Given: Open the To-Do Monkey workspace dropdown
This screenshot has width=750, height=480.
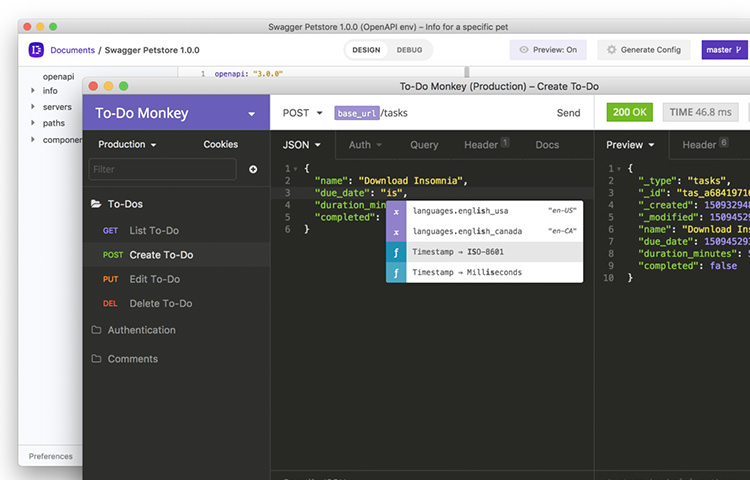Looking at the screenshot, I should point(176,113).
